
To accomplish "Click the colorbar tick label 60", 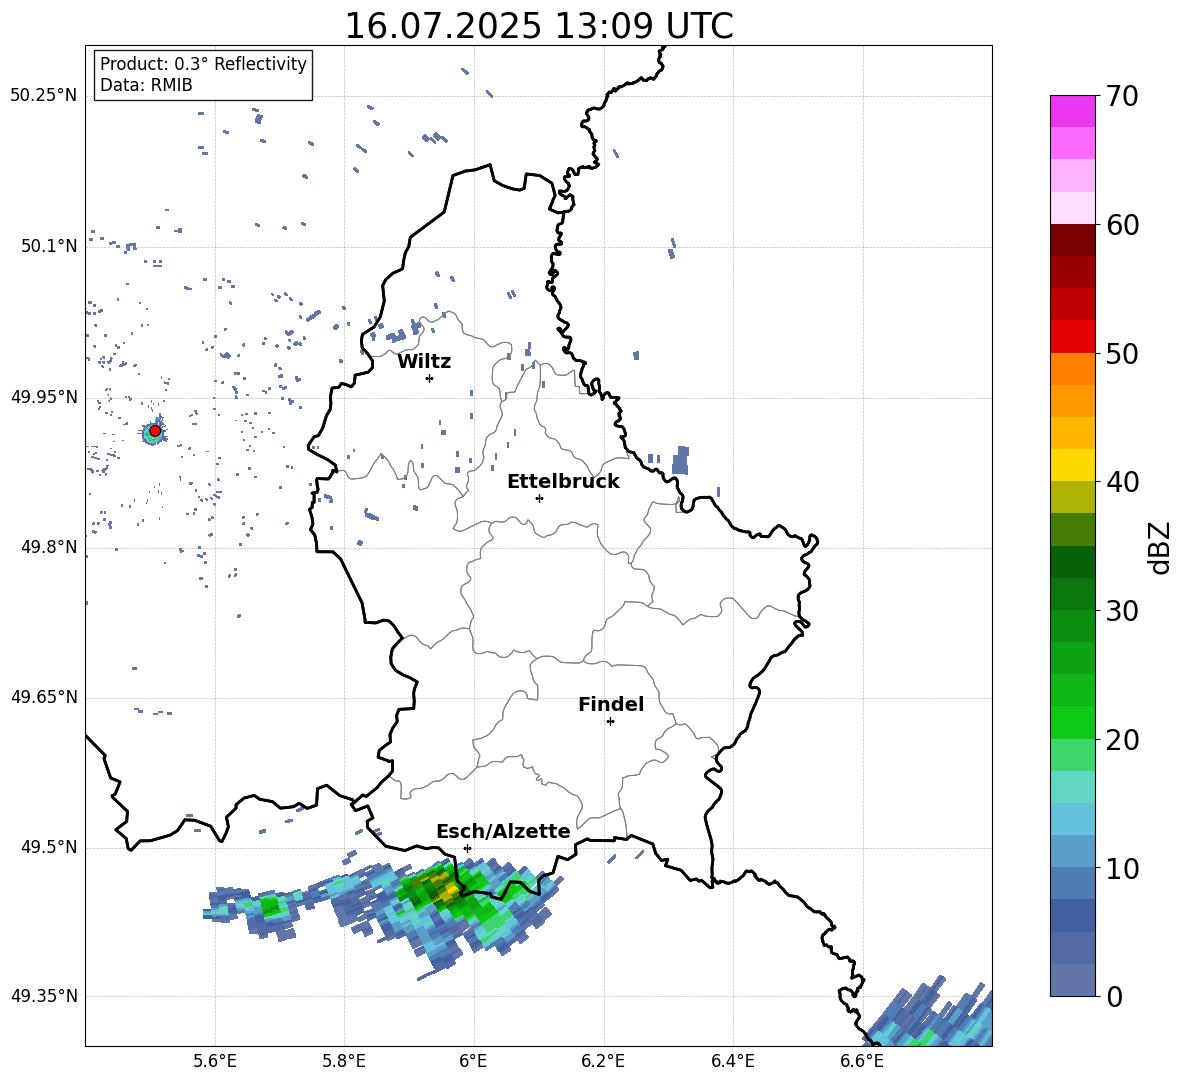I will [x=1122, y=225].
